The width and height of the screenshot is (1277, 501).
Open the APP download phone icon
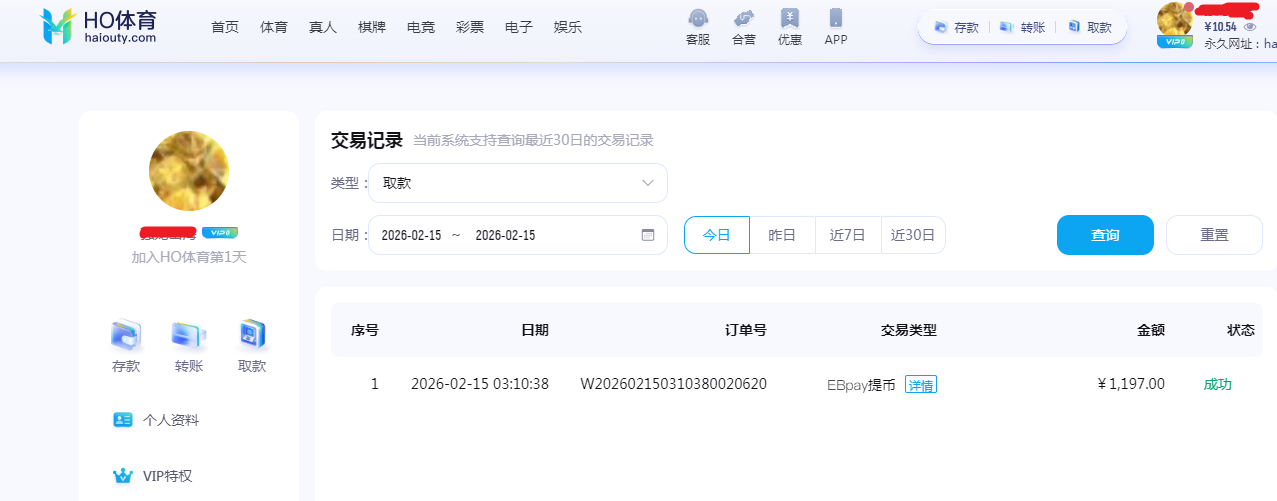coord(836,19)
